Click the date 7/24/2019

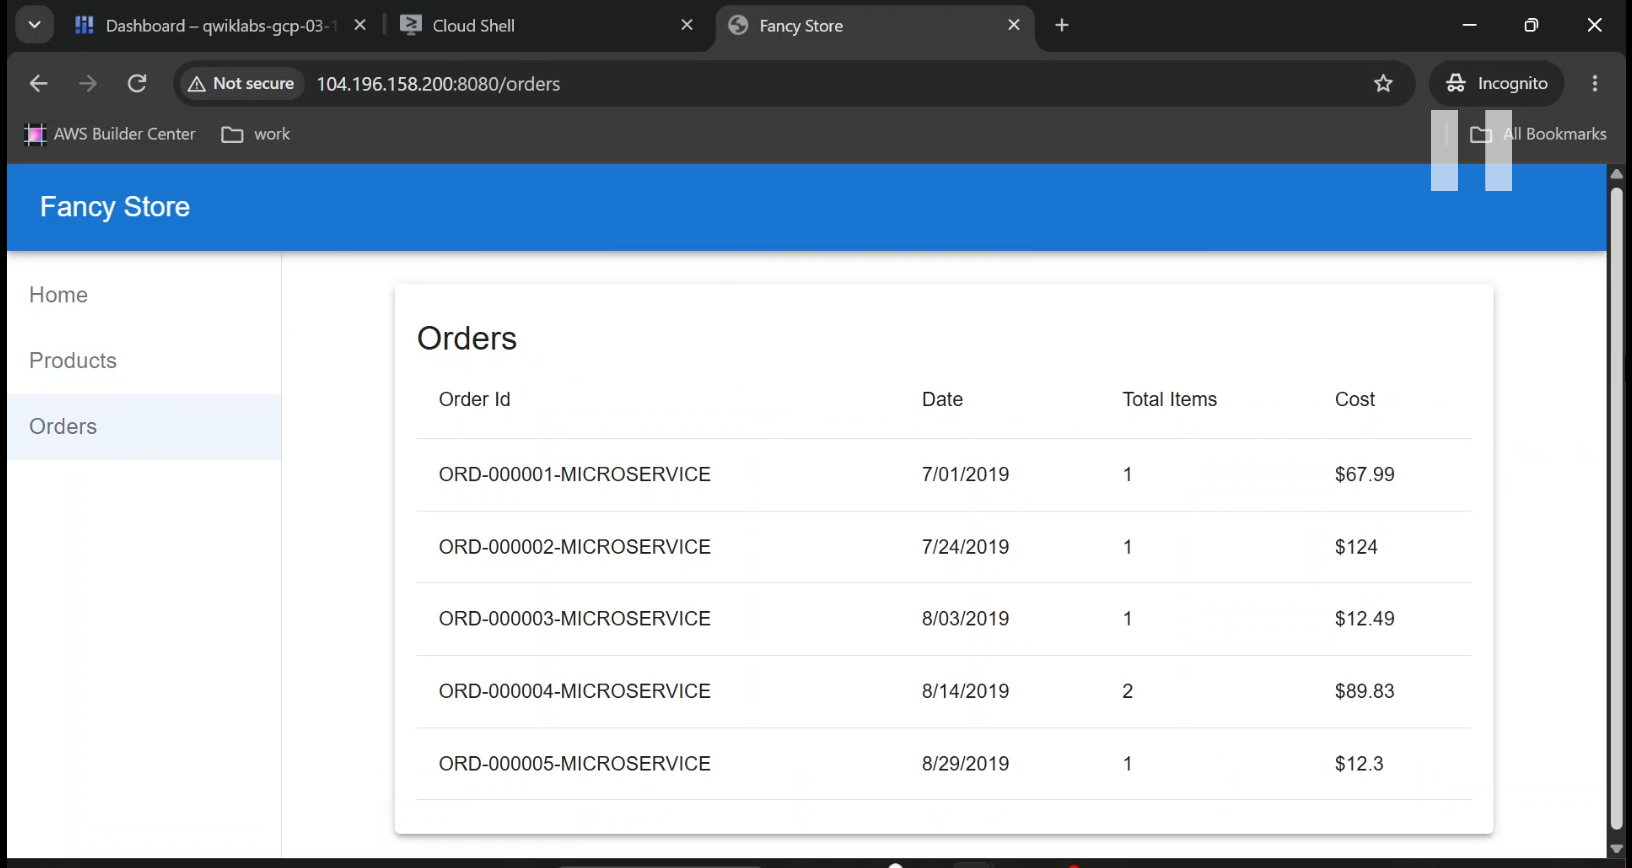[966, 547]
